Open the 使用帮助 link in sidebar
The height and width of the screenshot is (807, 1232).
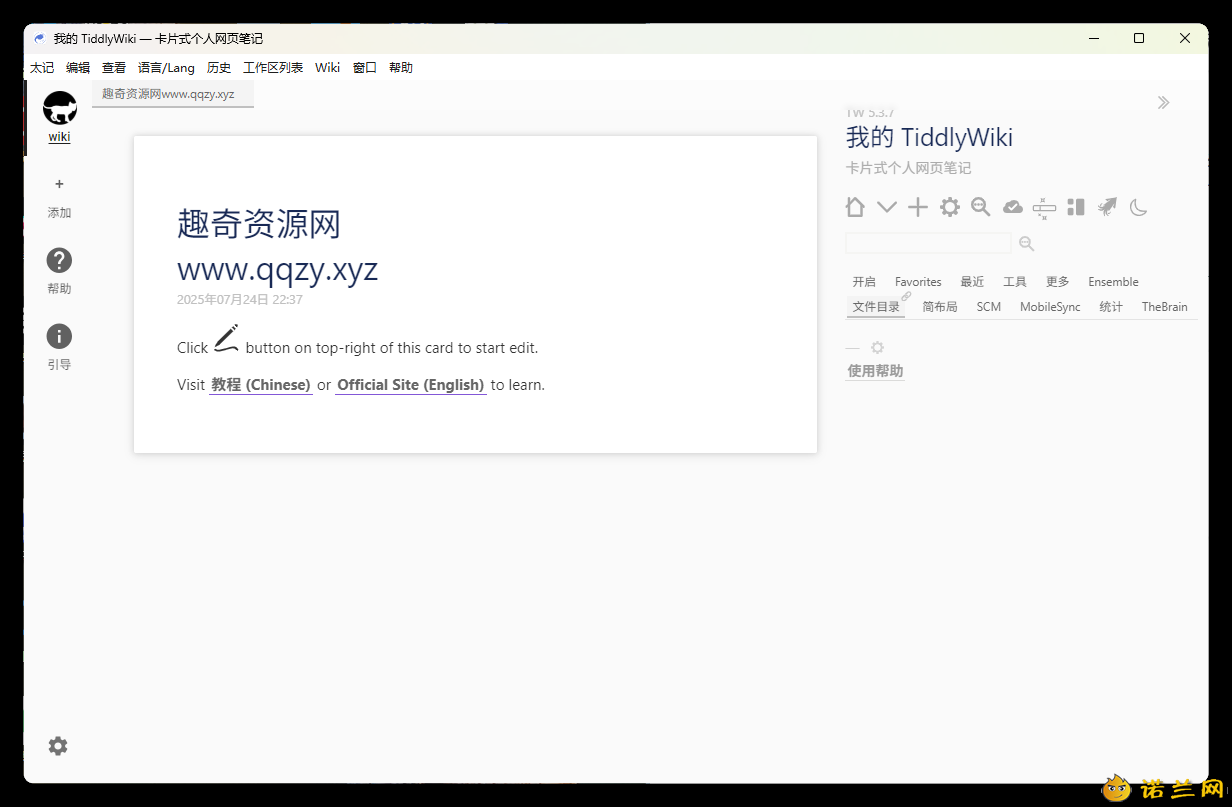[x=875, y=371]
